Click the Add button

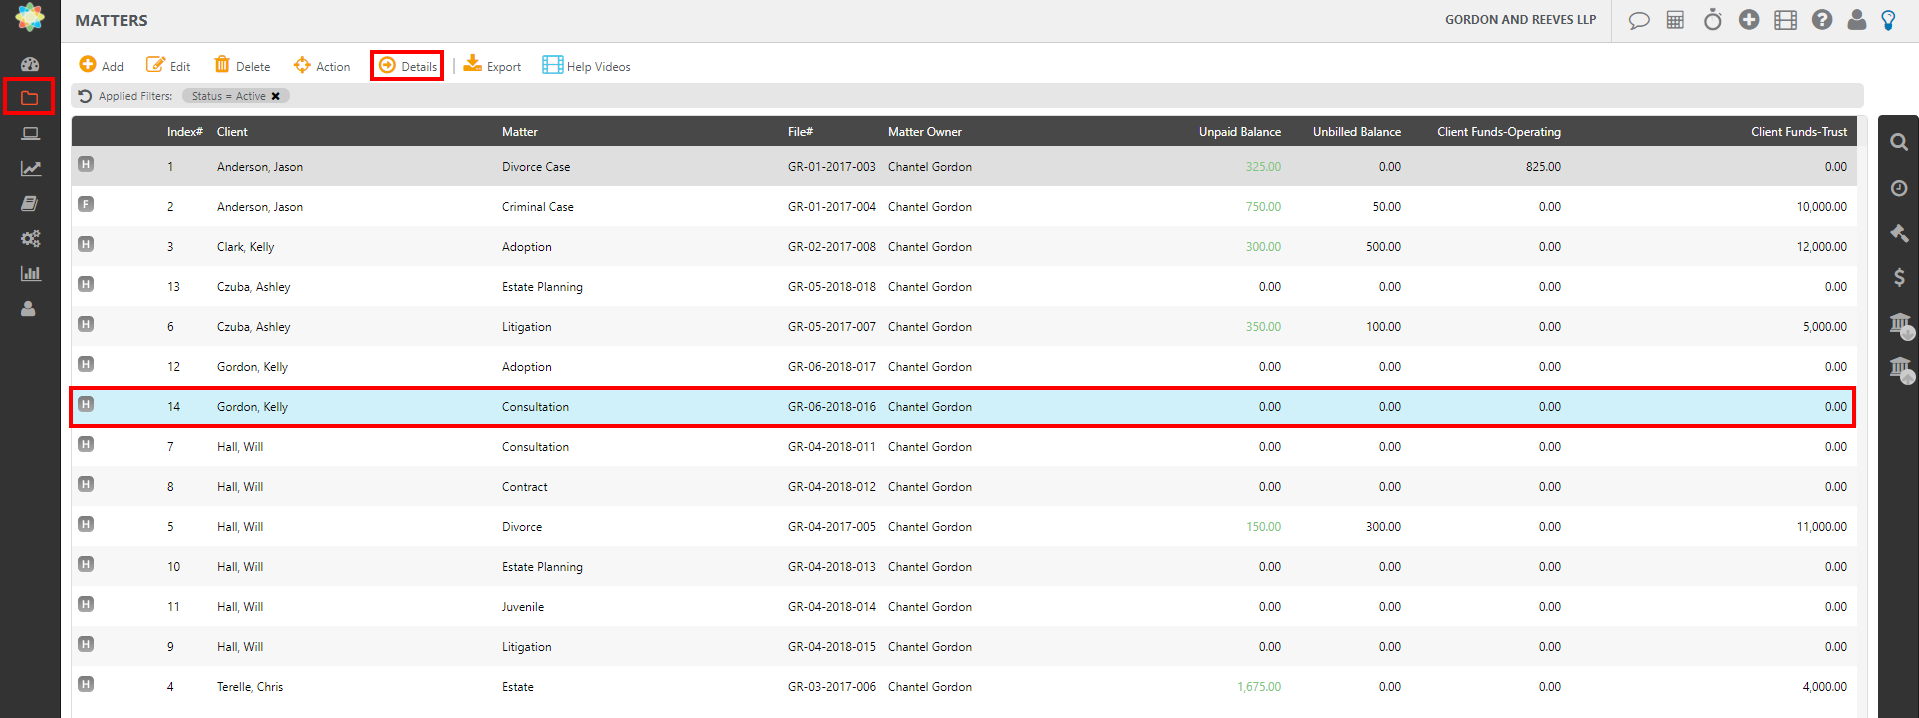102,66
